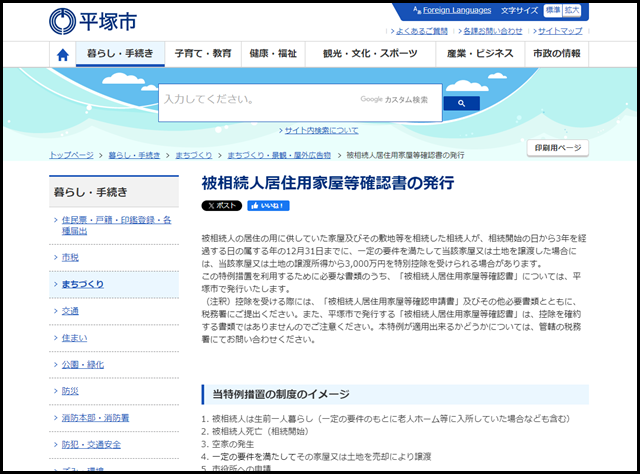Open 市税 sidebar link
Image resolution: width=640 pixels, height=474 pixels.
(70, 257)
